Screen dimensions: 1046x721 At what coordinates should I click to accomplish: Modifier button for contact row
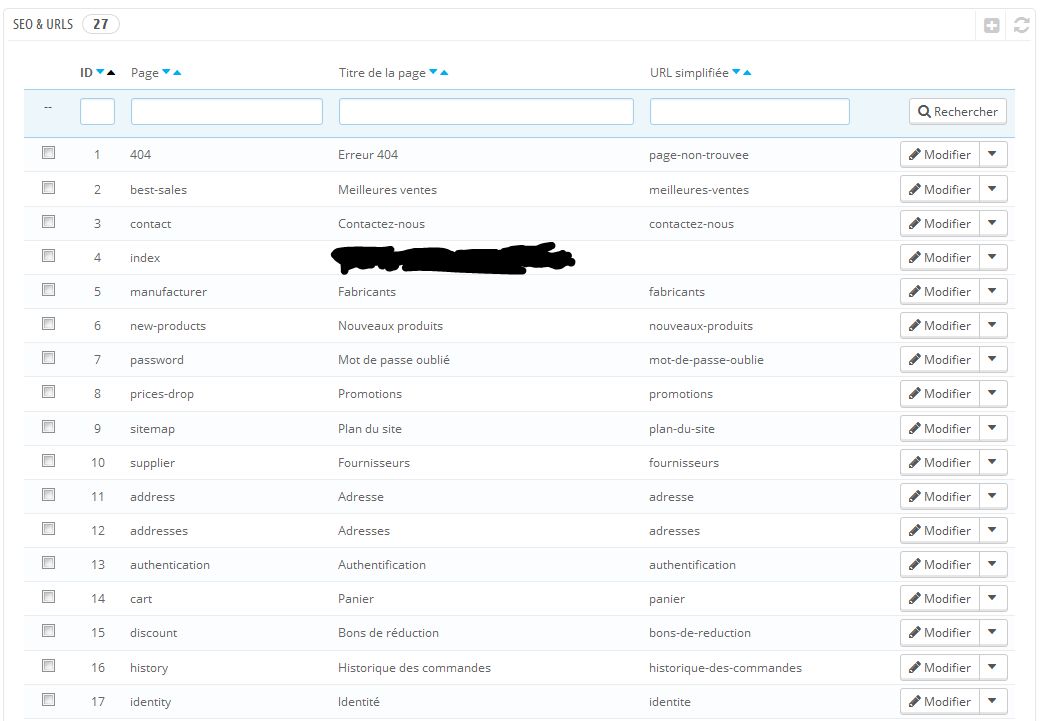[940, 223]
